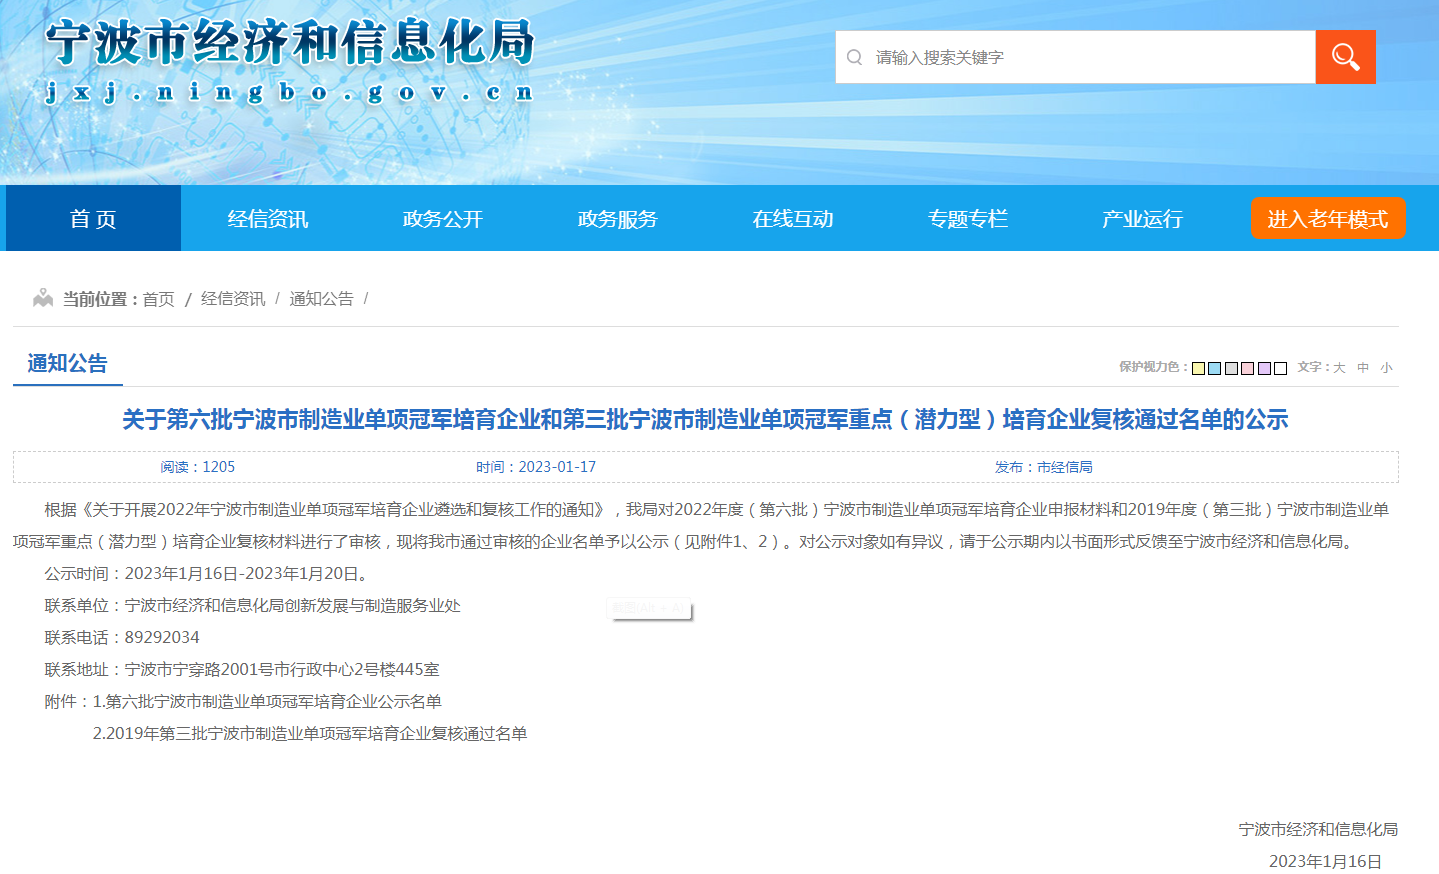Image resolution: width=1439 pixels, height=874 pixels.
Task: Open the 专题专栏 navigation menu
Action: (x=966, y=218)
